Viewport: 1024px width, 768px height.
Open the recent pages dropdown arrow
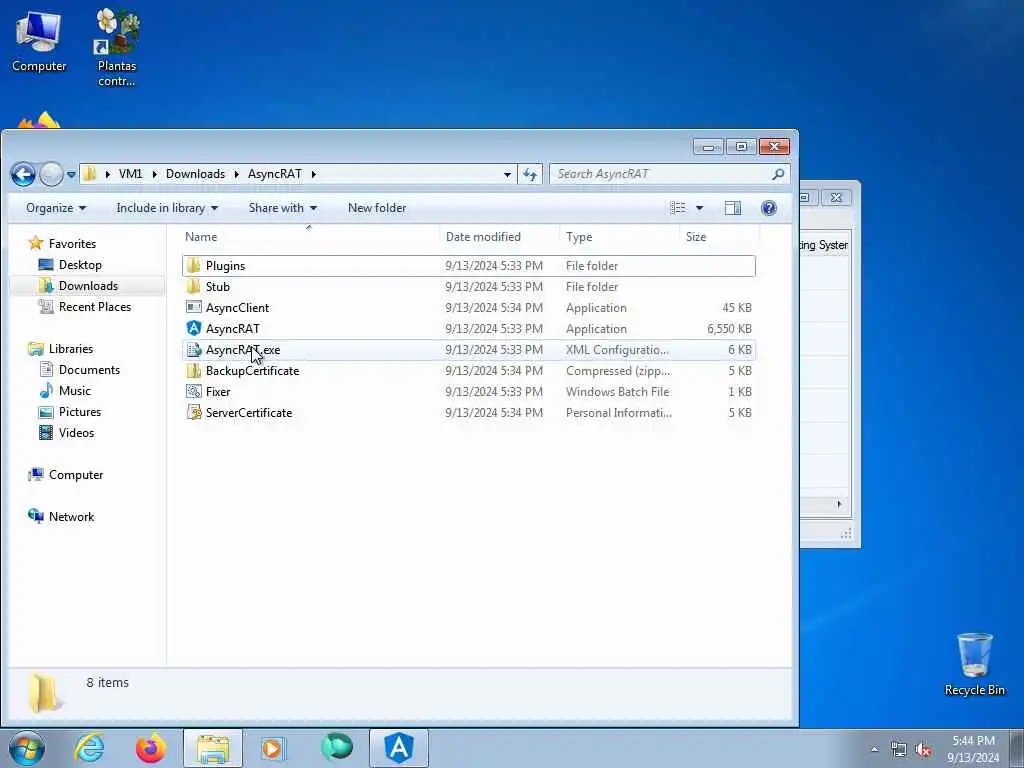(71, 175)
